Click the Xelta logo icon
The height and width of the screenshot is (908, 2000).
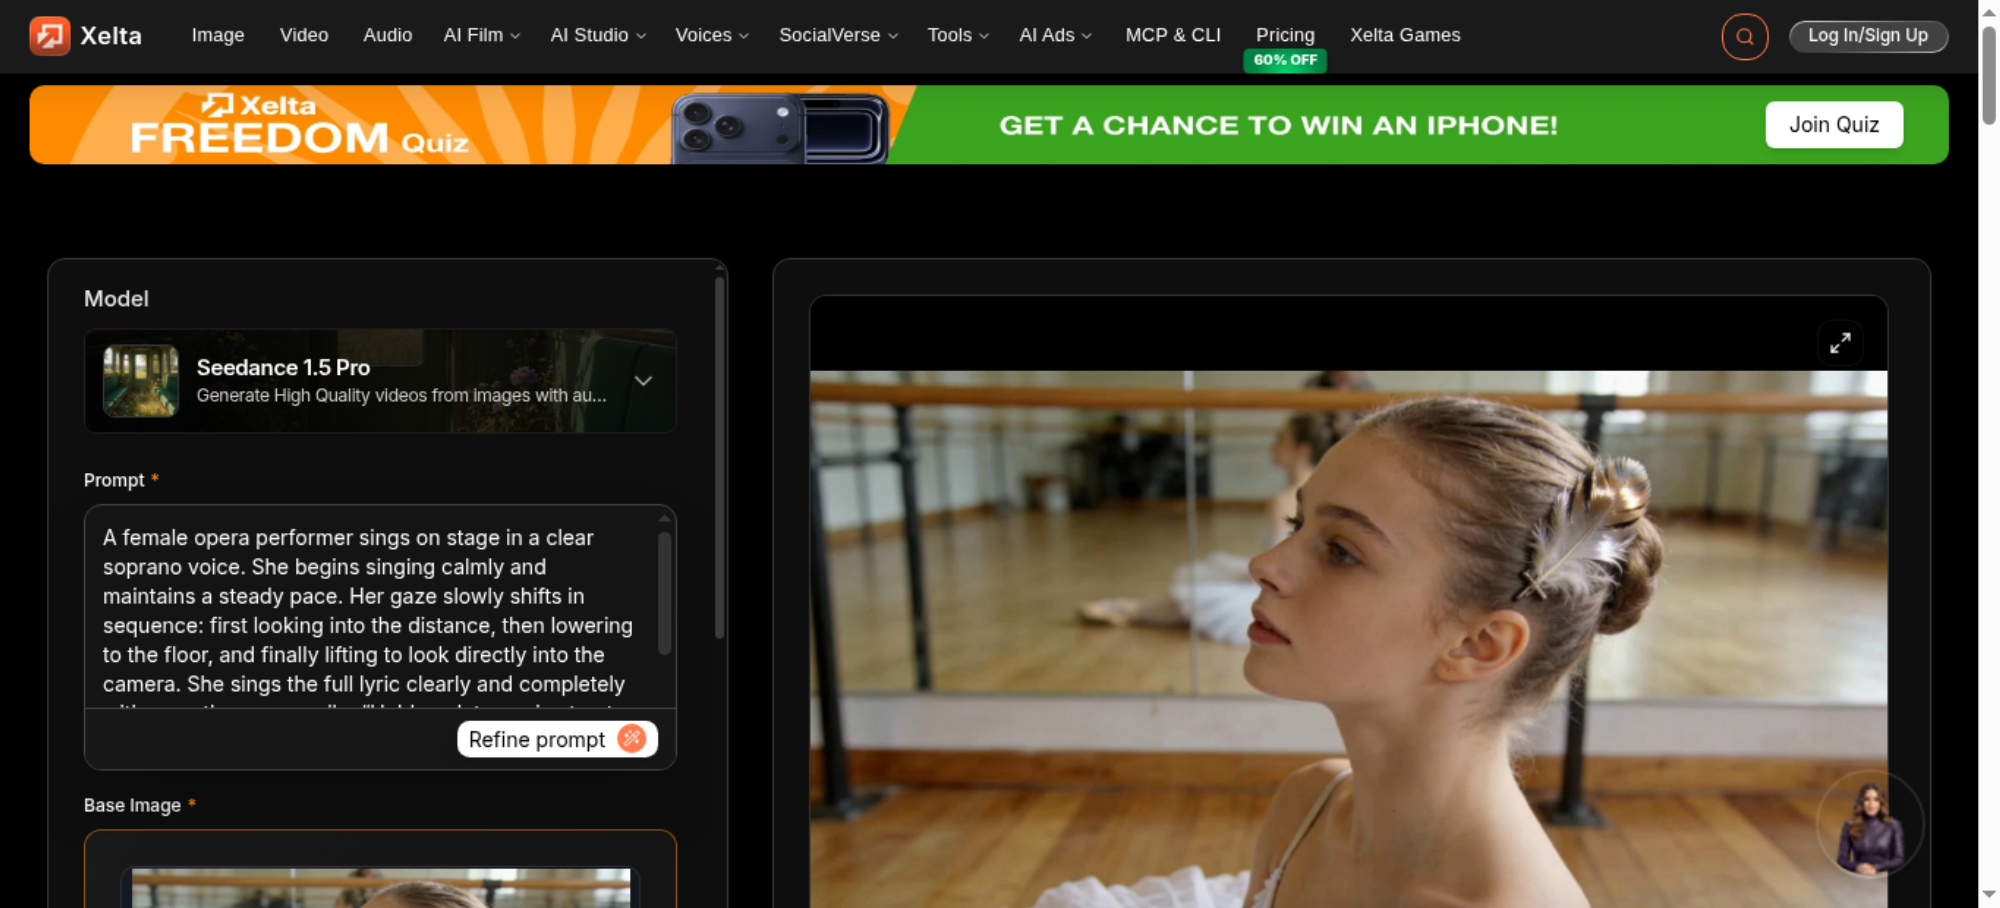(x=49, y=36)
